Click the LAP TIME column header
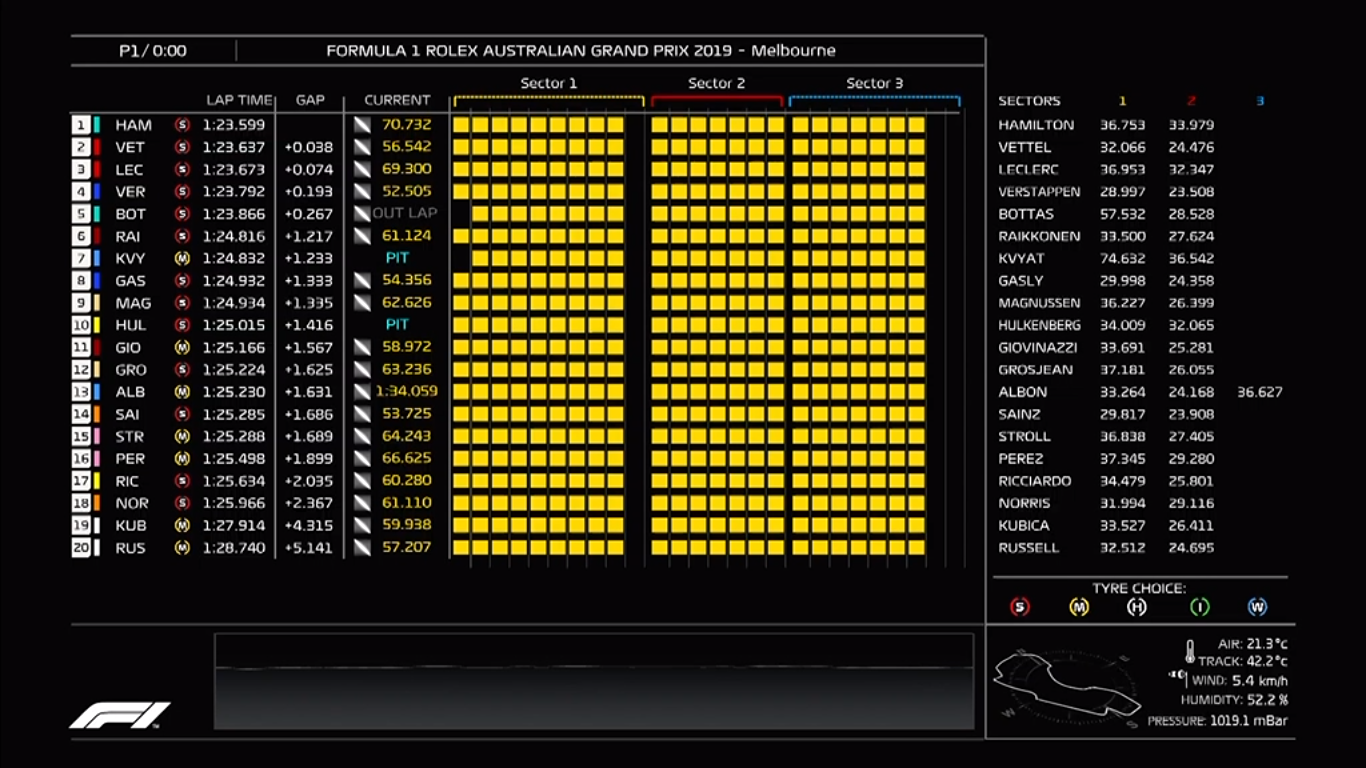Viewport: 1366px width, 768px height. pyautogui.click(x=239, y=100)
